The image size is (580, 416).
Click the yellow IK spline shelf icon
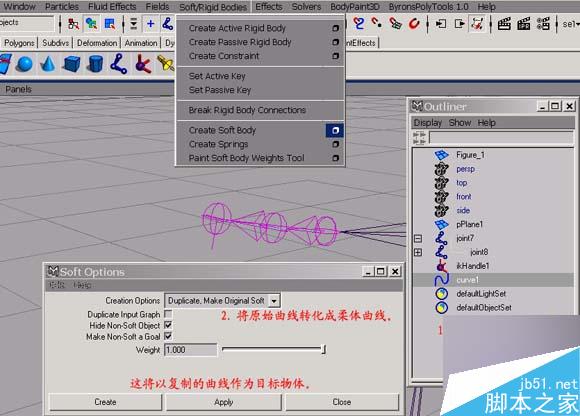pos(166,64)
